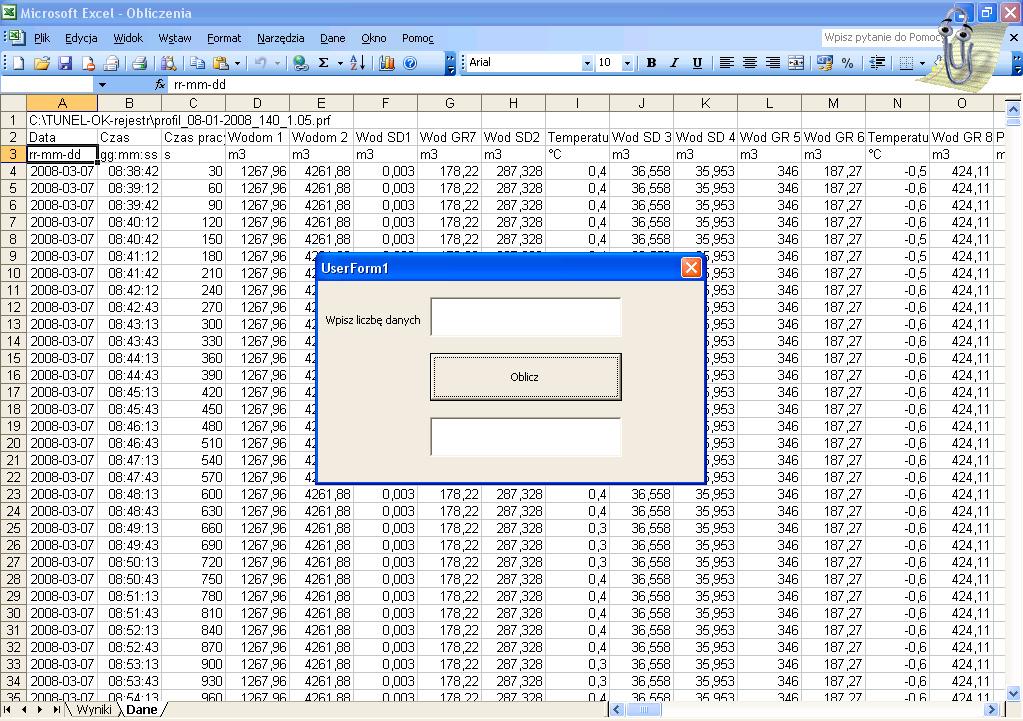This screenshot has width=1023, height=721.
Task: Close the UserForm1 dialog
Action: (691, 268)
